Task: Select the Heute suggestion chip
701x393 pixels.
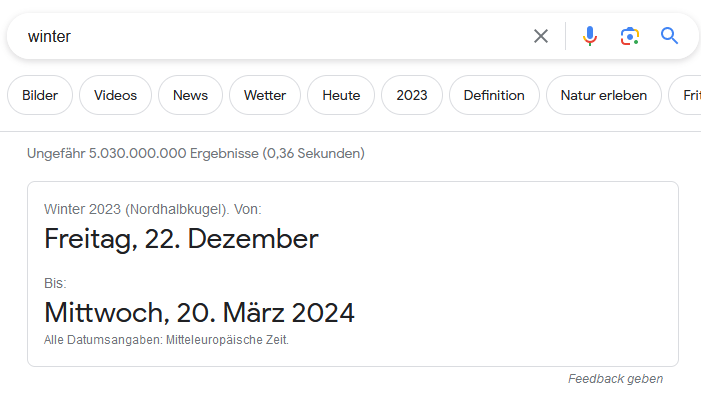Action: point(341,95)
